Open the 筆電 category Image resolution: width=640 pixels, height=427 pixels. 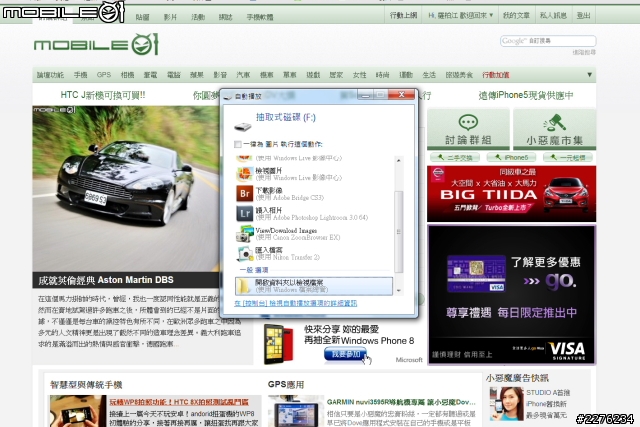pyautogui.click(x=150, y=75)
